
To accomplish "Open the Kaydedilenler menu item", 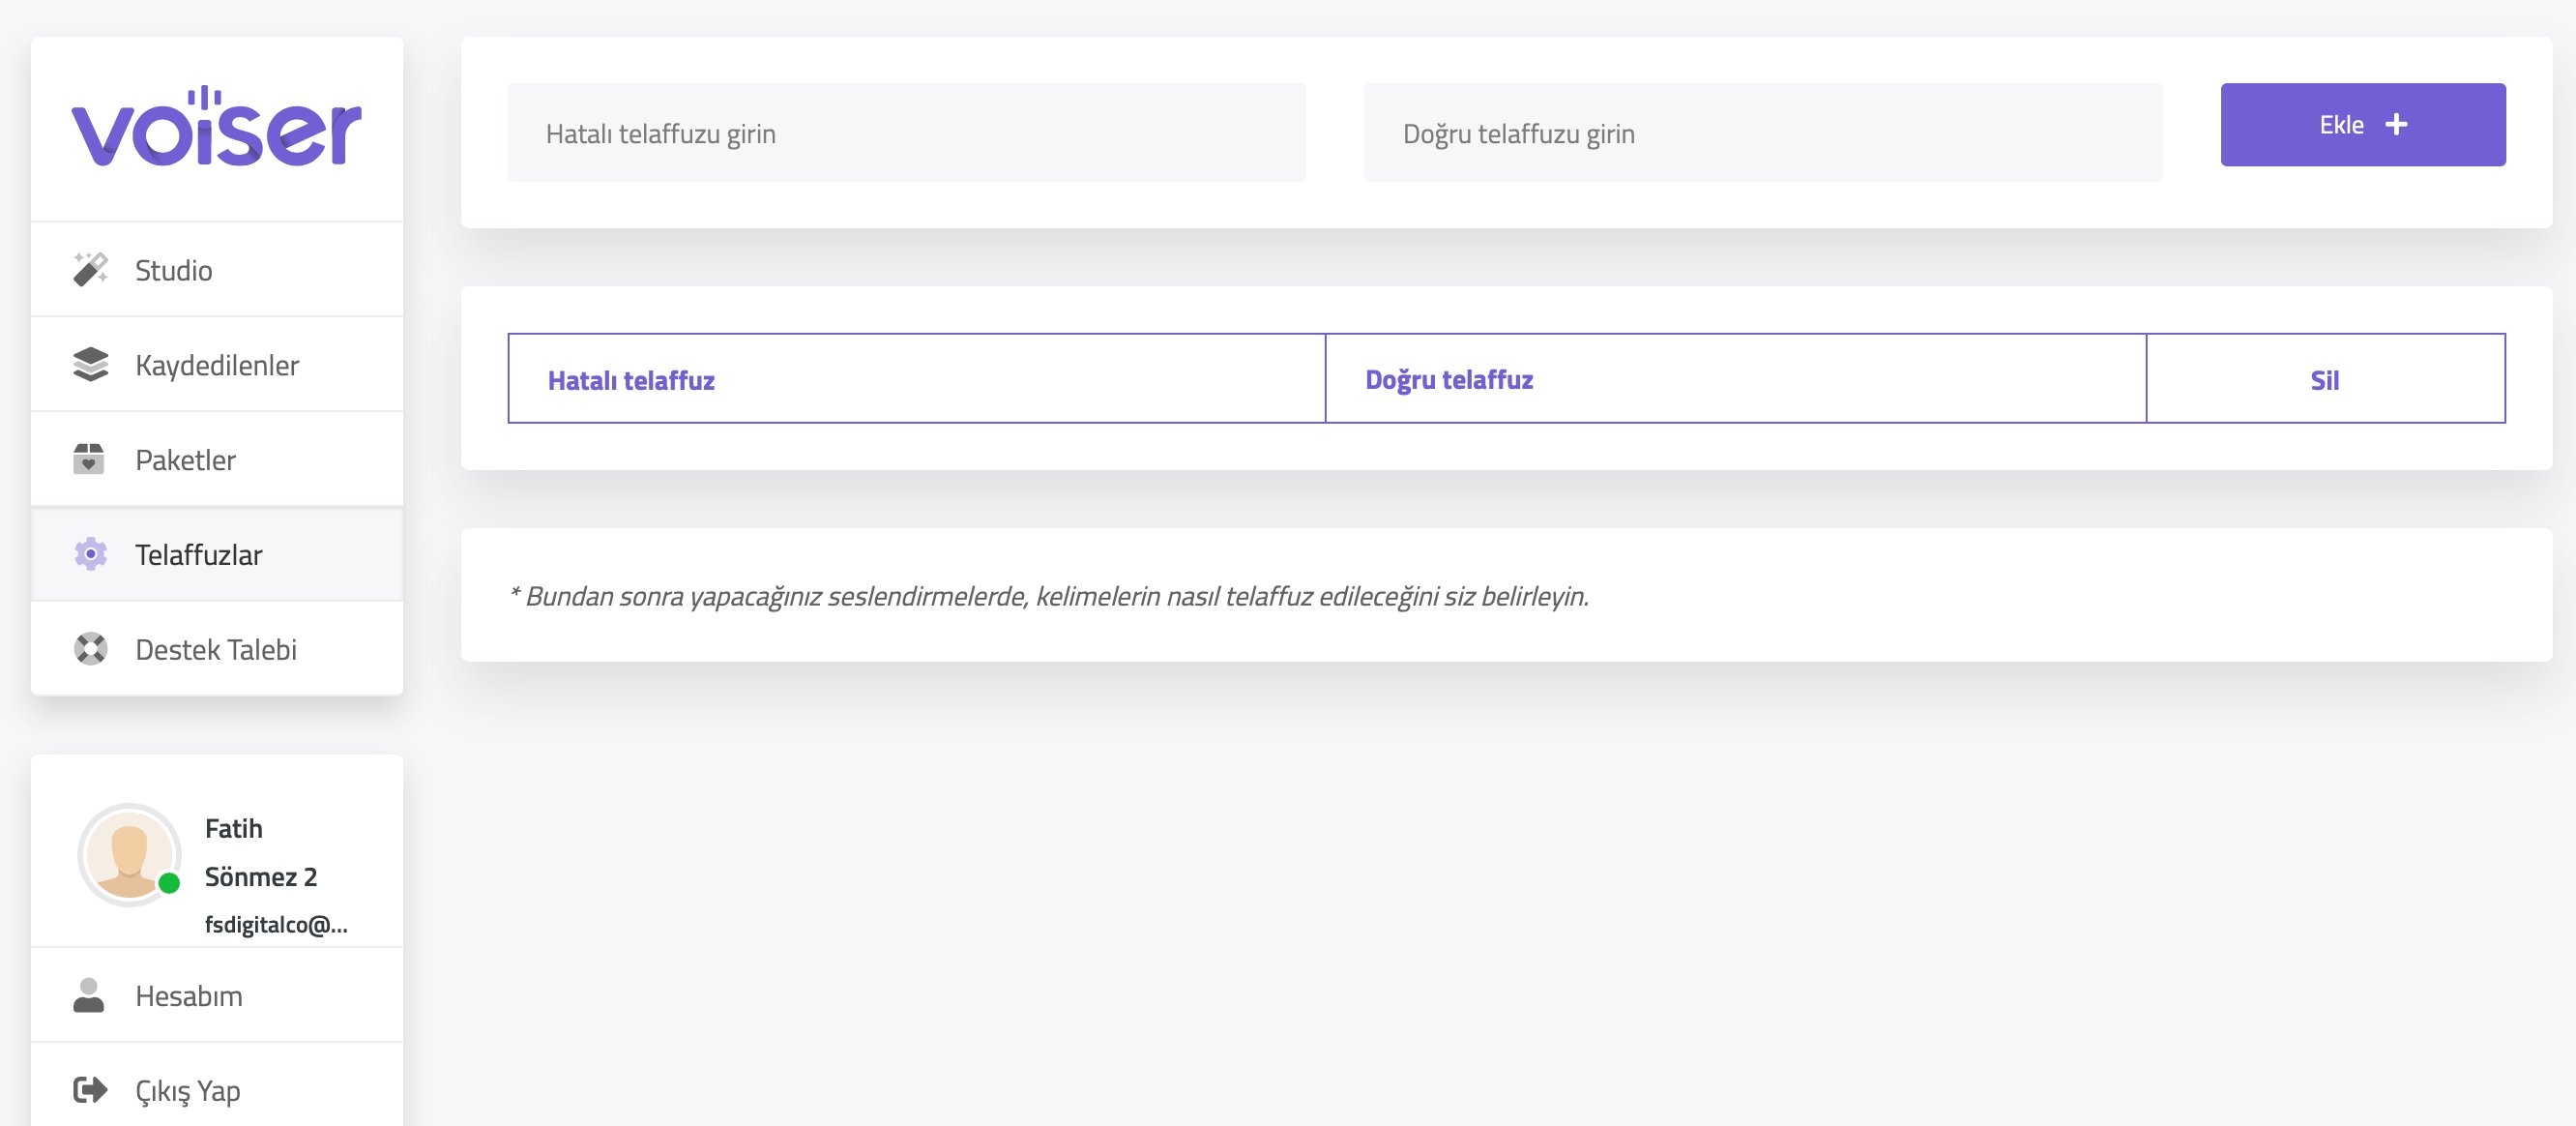I will point(217,364).
